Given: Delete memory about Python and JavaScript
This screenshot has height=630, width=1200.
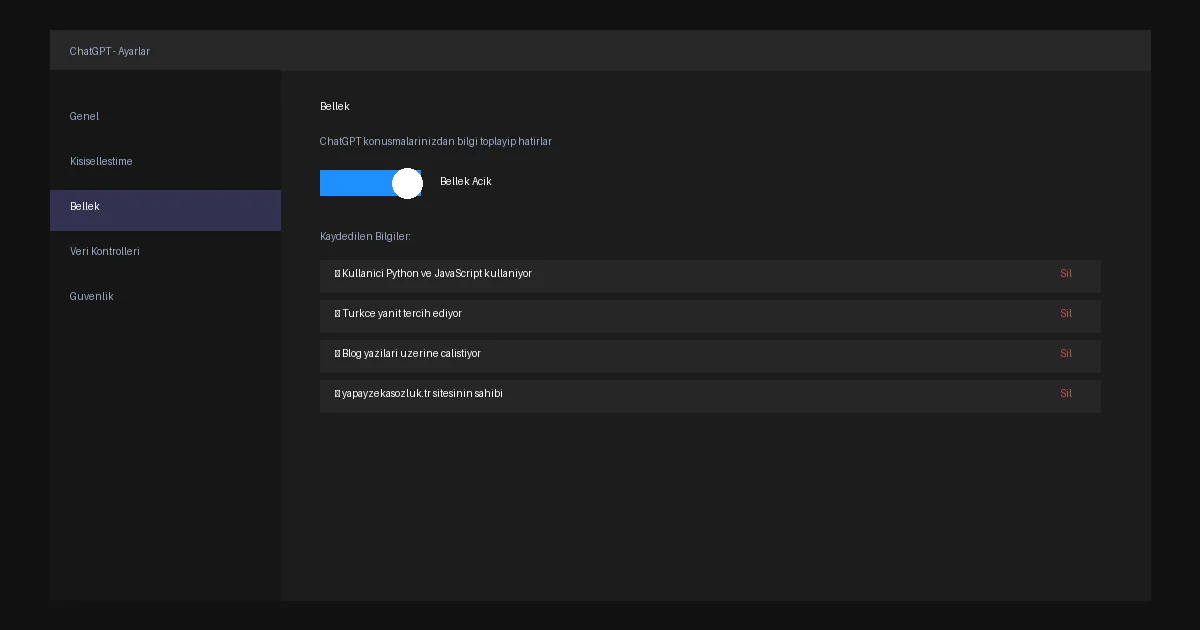Looking at the screenshot, I should pos(1066,274).
